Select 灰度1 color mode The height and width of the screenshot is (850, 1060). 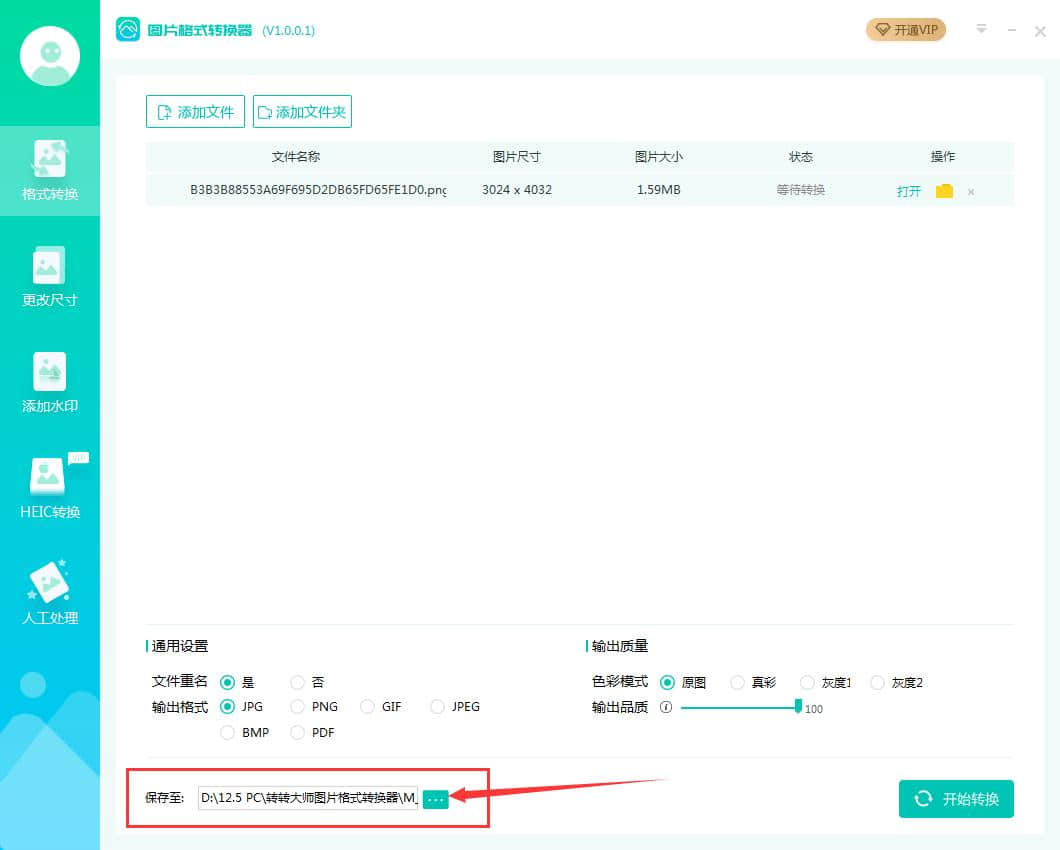click(807, 683)
